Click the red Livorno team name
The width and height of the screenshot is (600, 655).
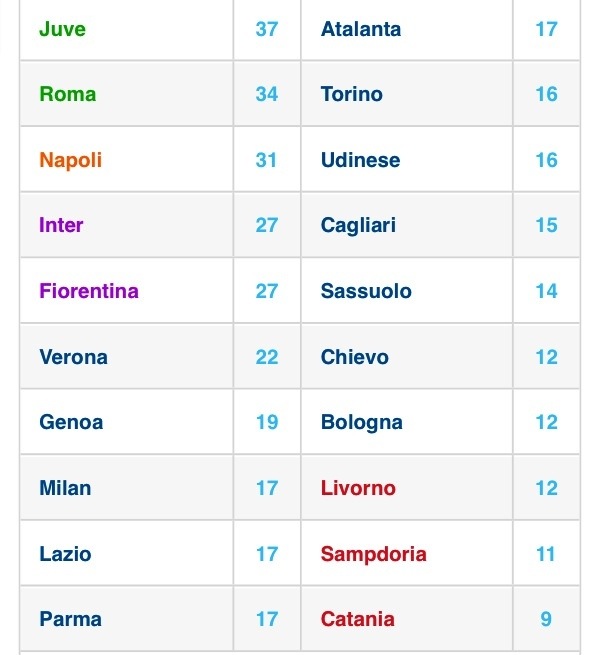click(x=358, y=488)
